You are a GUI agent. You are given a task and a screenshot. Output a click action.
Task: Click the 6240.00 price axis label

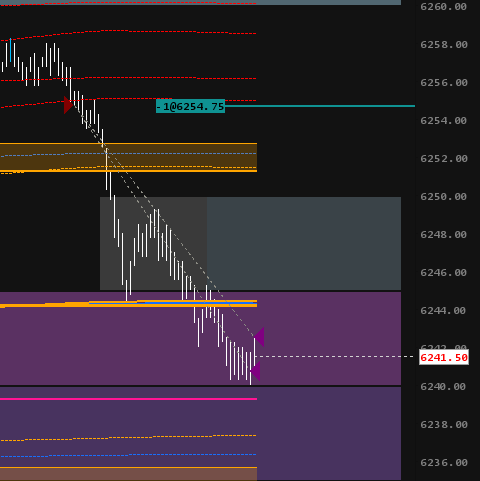coord(443,387)
